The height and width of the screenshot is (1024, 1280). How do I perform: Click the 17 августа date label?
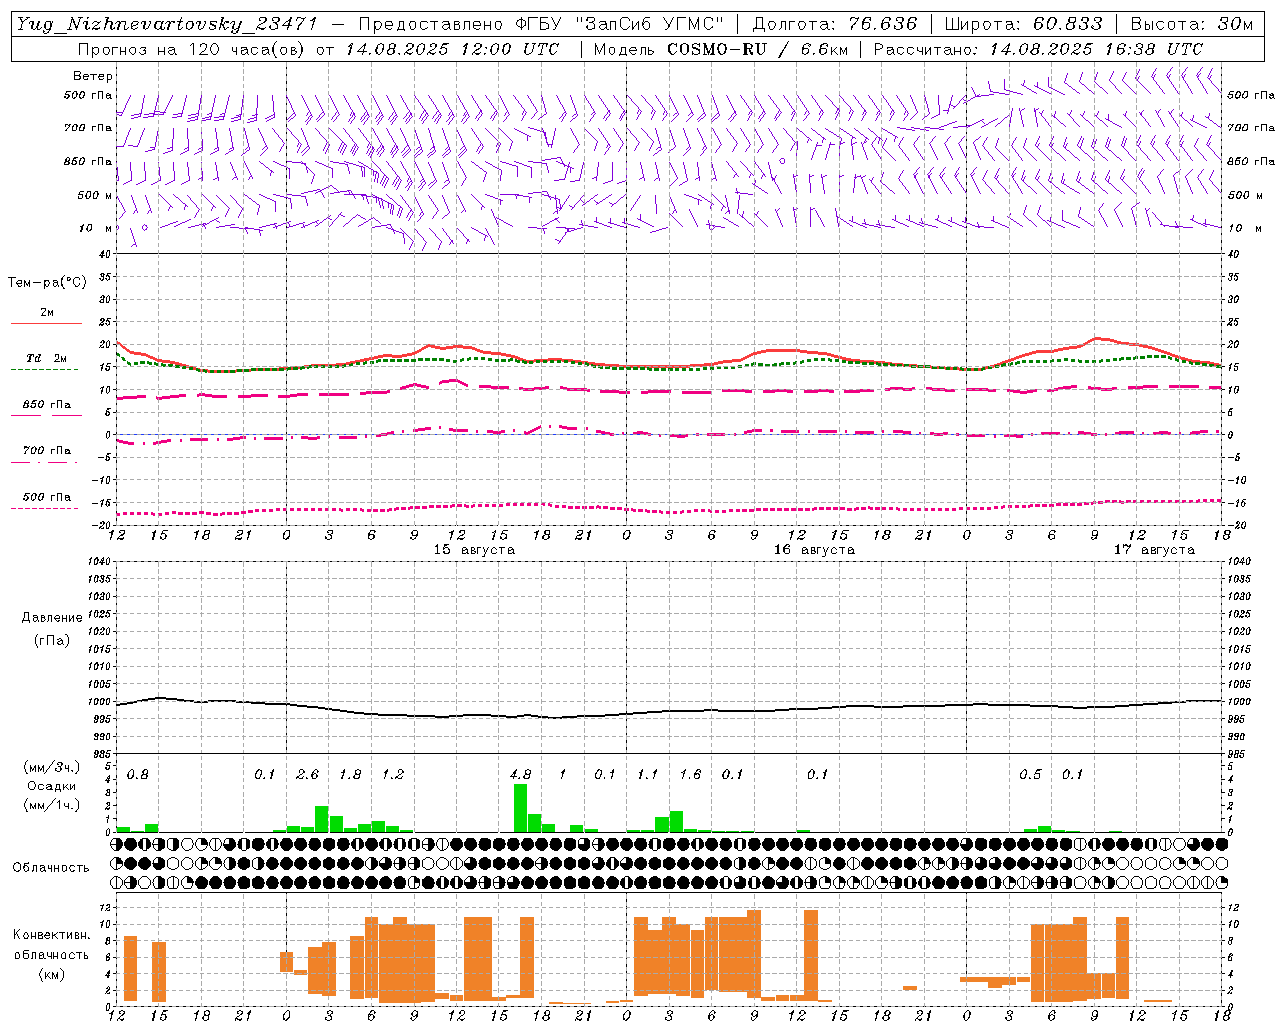point(1154,550)
